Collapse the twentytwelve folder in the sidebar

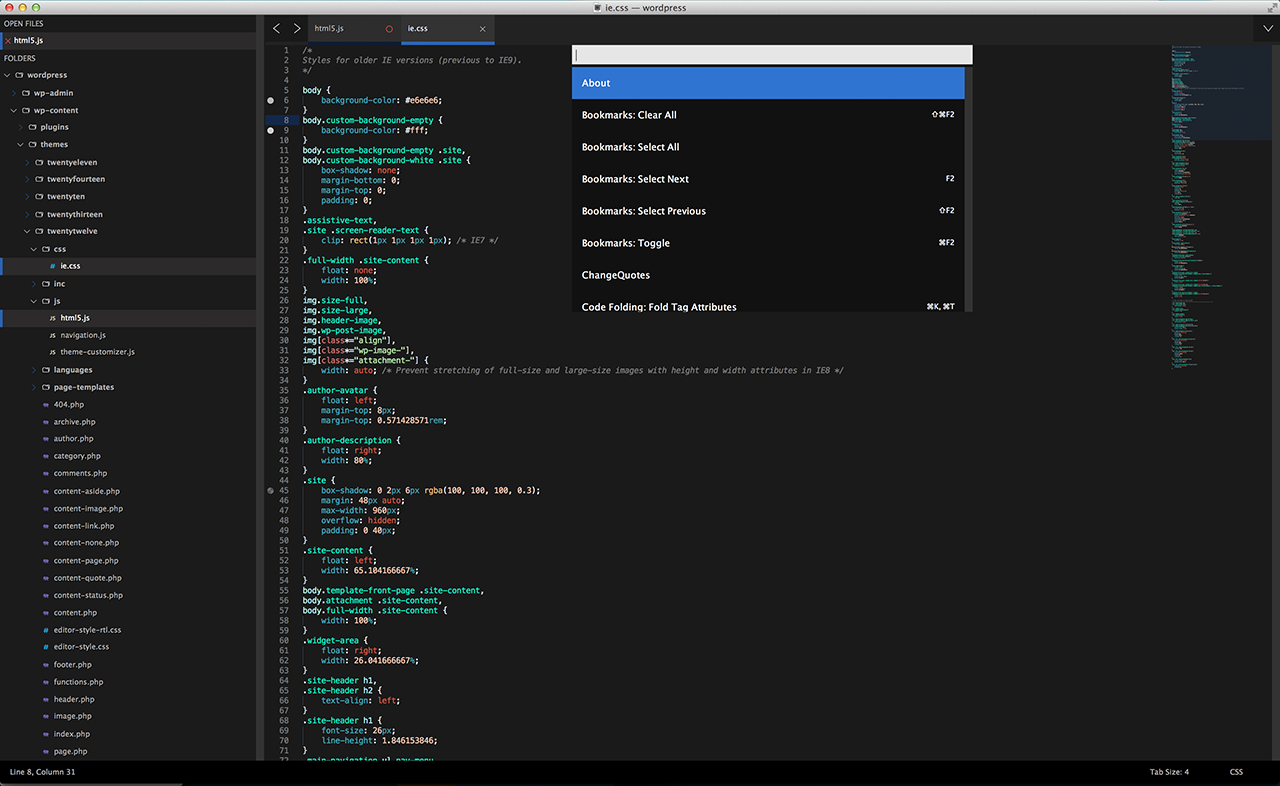click(x=27, y=231)
